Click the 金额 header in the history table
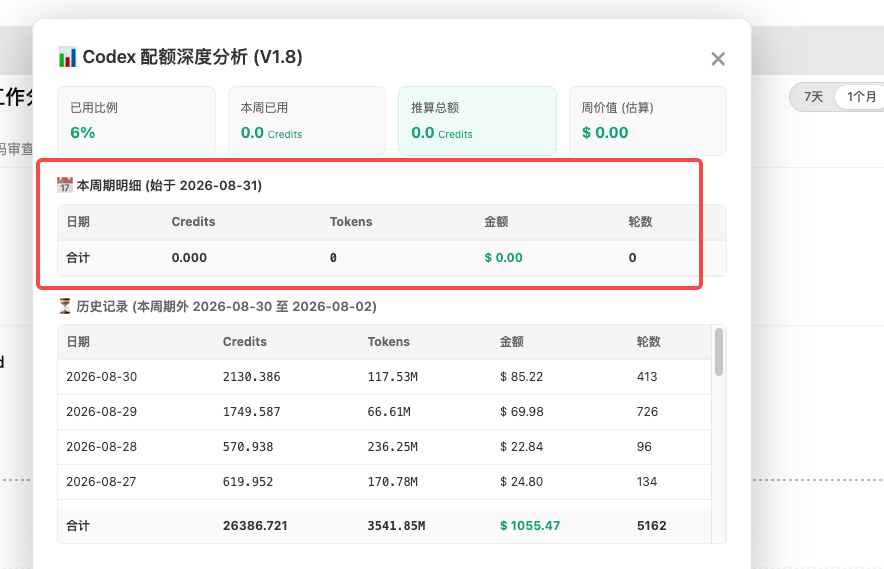Image resolution: width=884 pixels, height=569 pixels. 512,342
